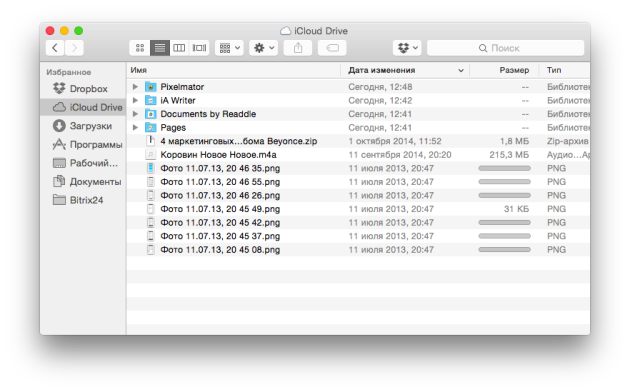Toggle sort direction arrow in date column
The image size is (630, 392).
461,71
